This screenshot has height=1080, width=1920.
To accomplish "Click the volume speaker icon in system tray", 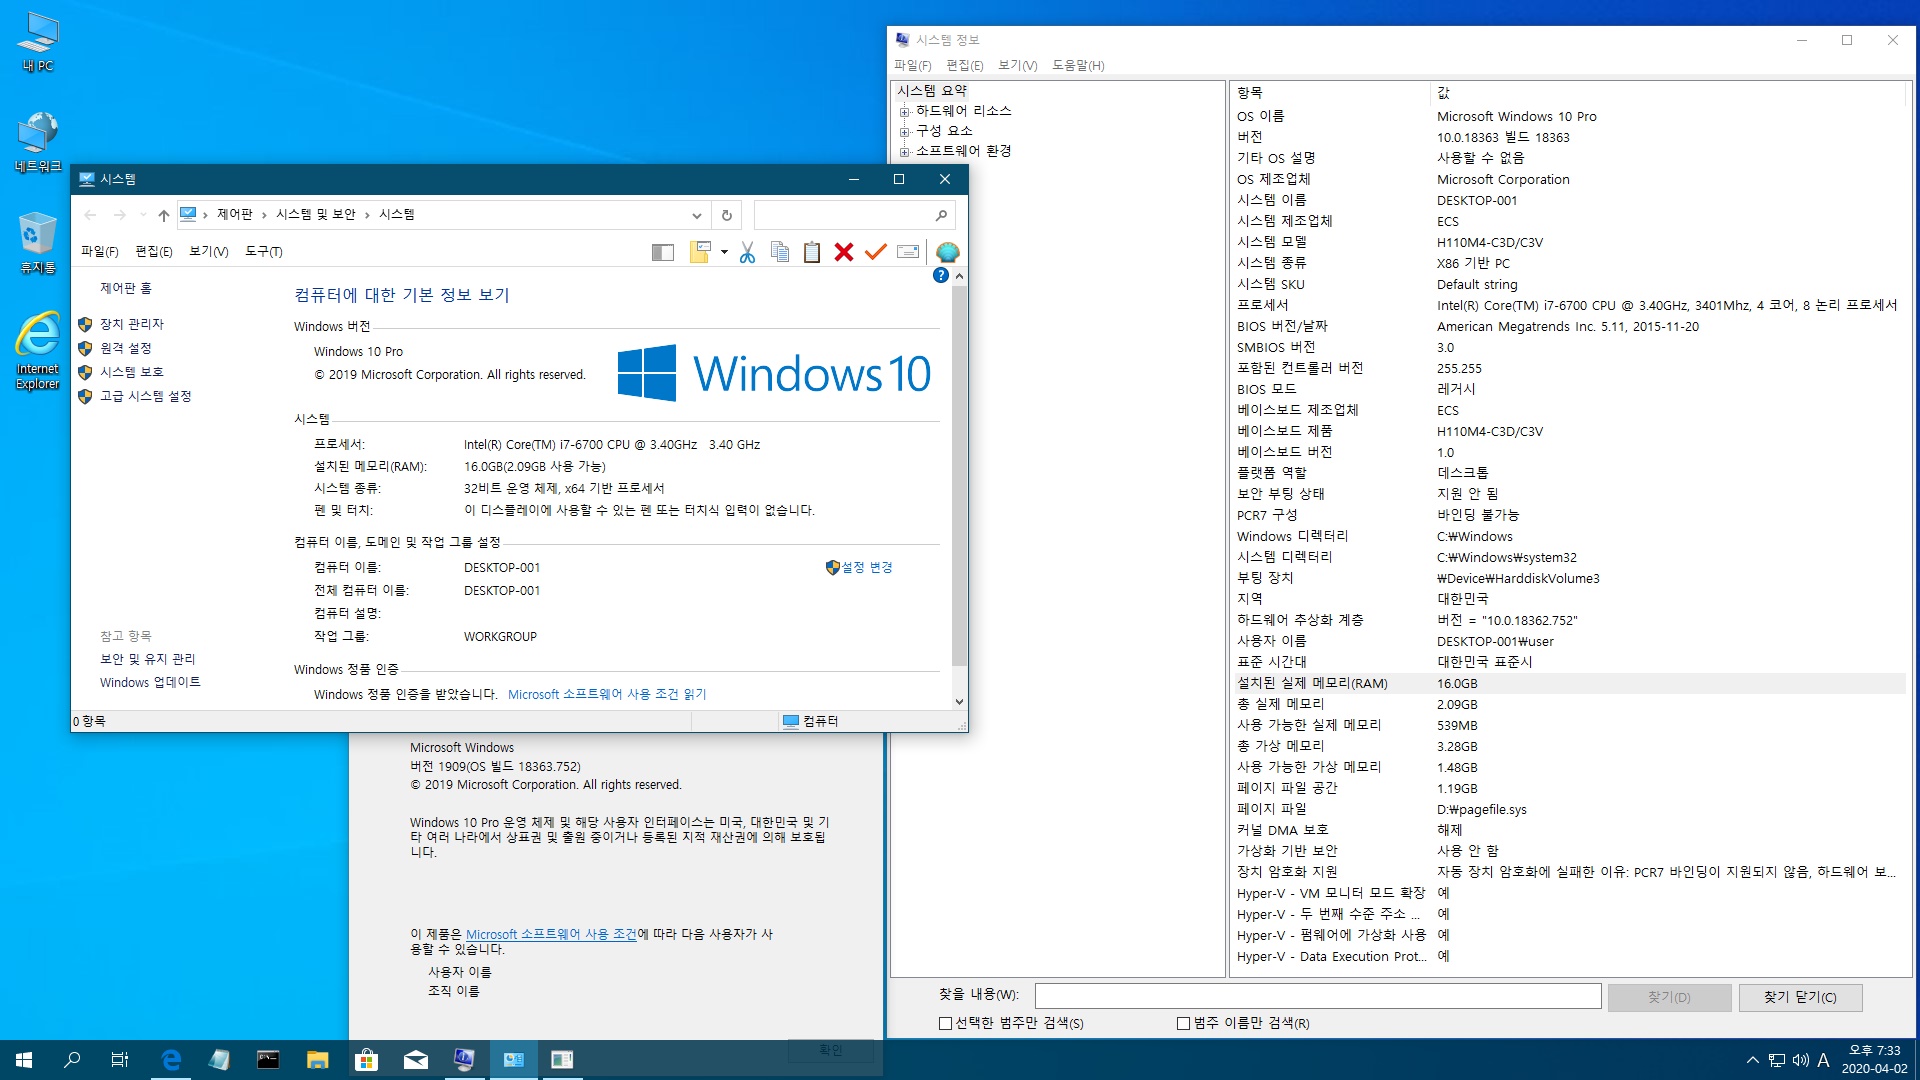I will [1801, 1060].
